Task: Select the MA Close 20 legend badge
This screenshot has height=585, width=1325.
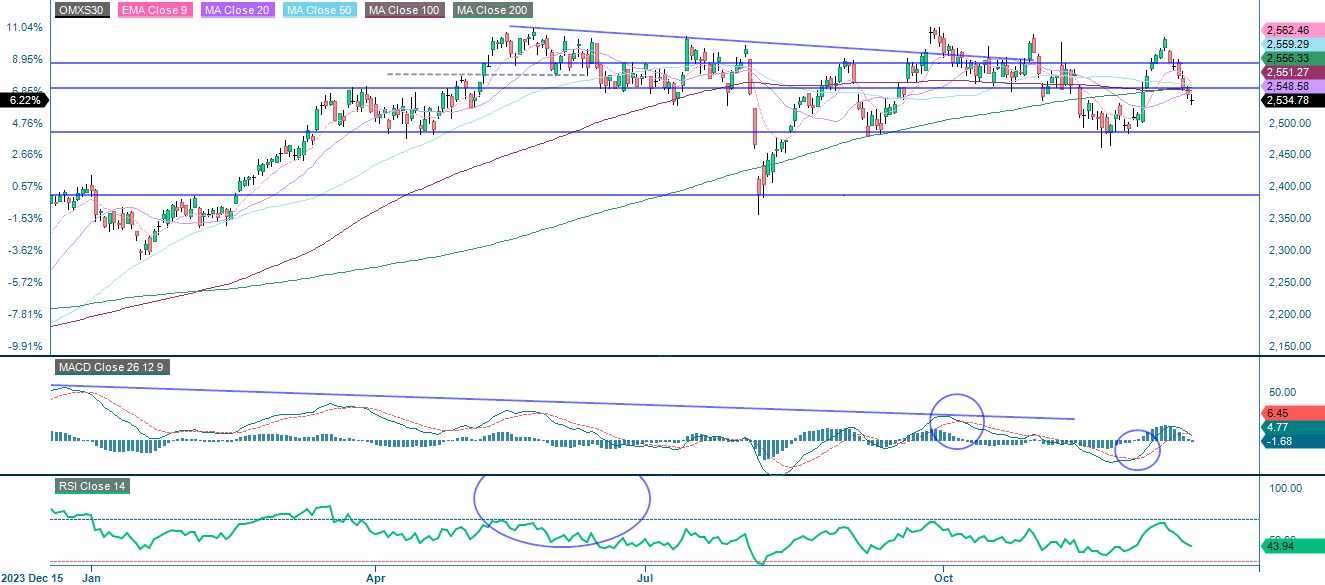Action: pyautogui.click(x=241, y=12)
